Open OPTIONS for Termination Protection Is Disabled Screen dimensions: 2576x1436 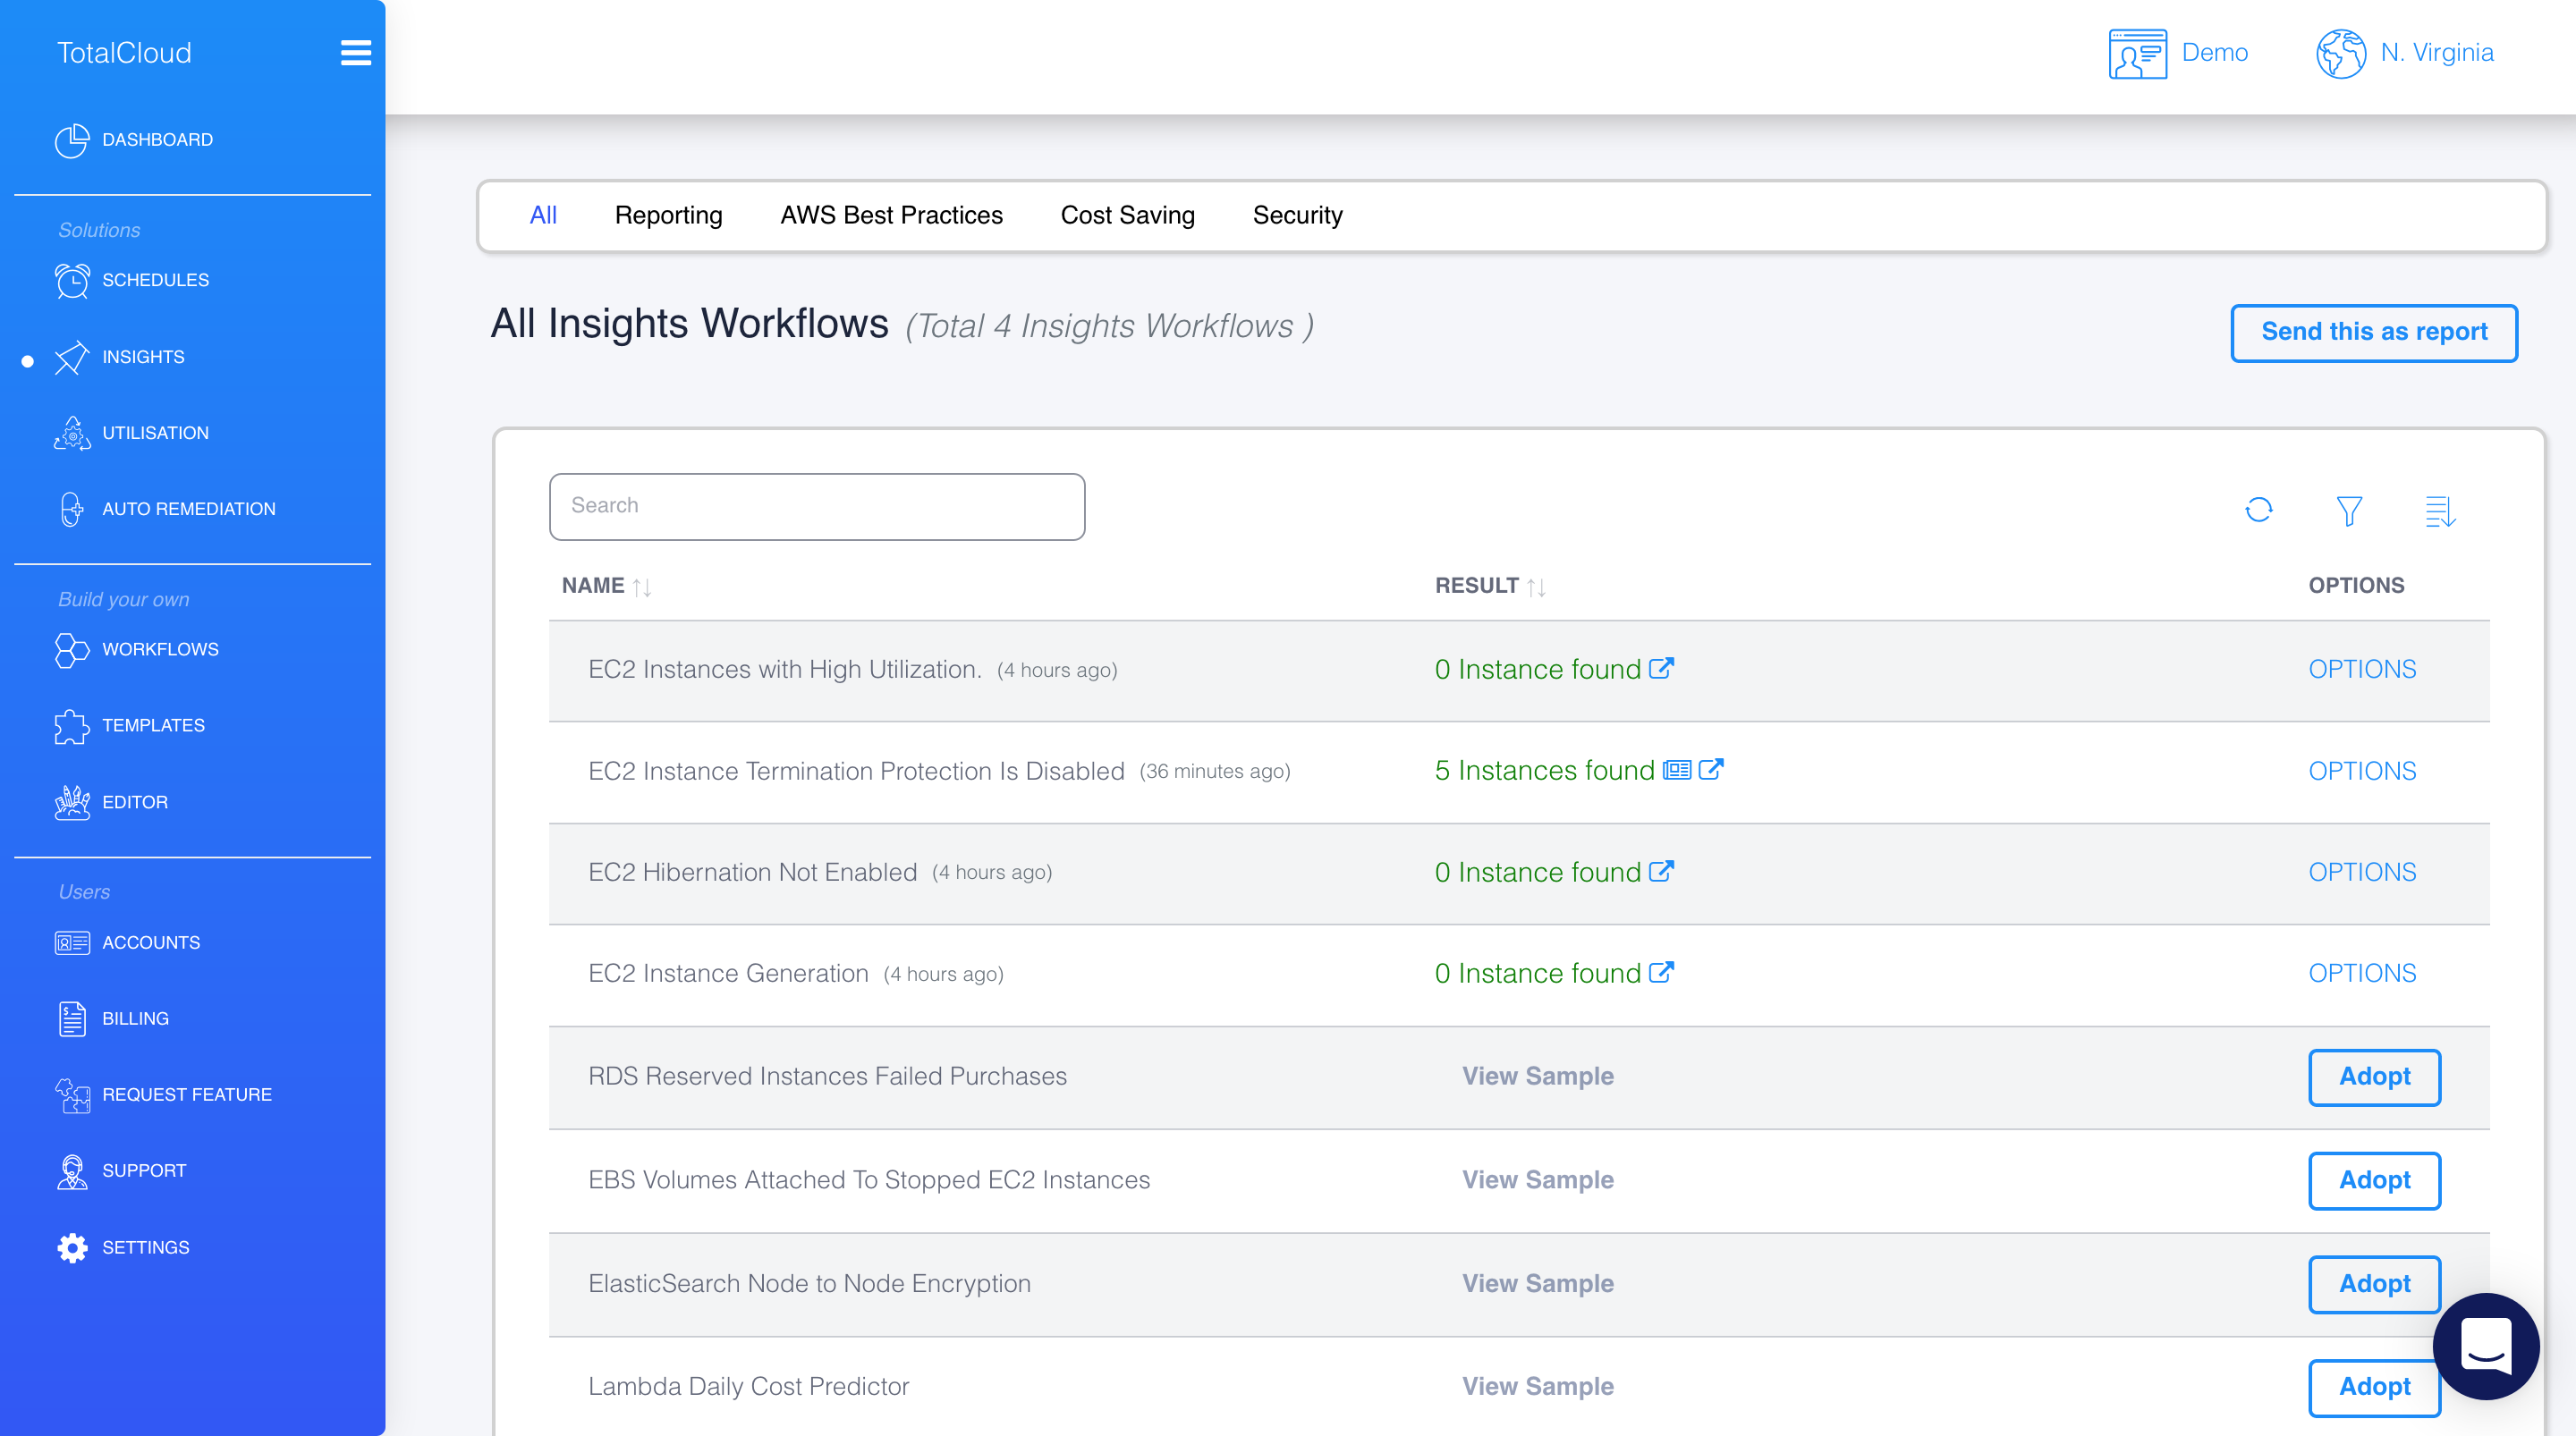click(2362, 771)
